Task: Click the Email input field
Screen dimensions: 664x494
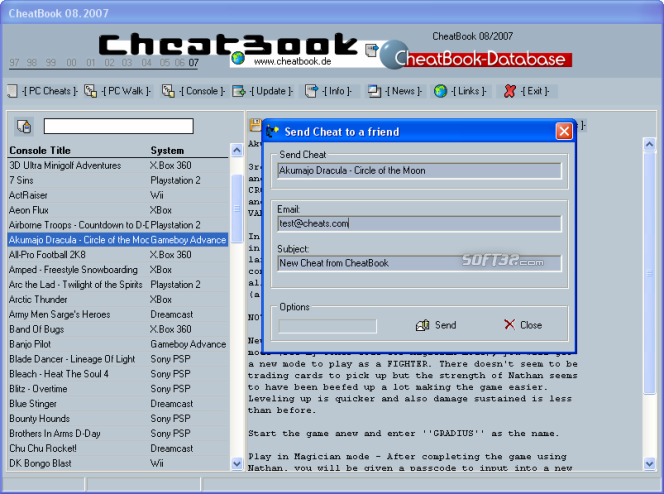Action: pos(419,224)
